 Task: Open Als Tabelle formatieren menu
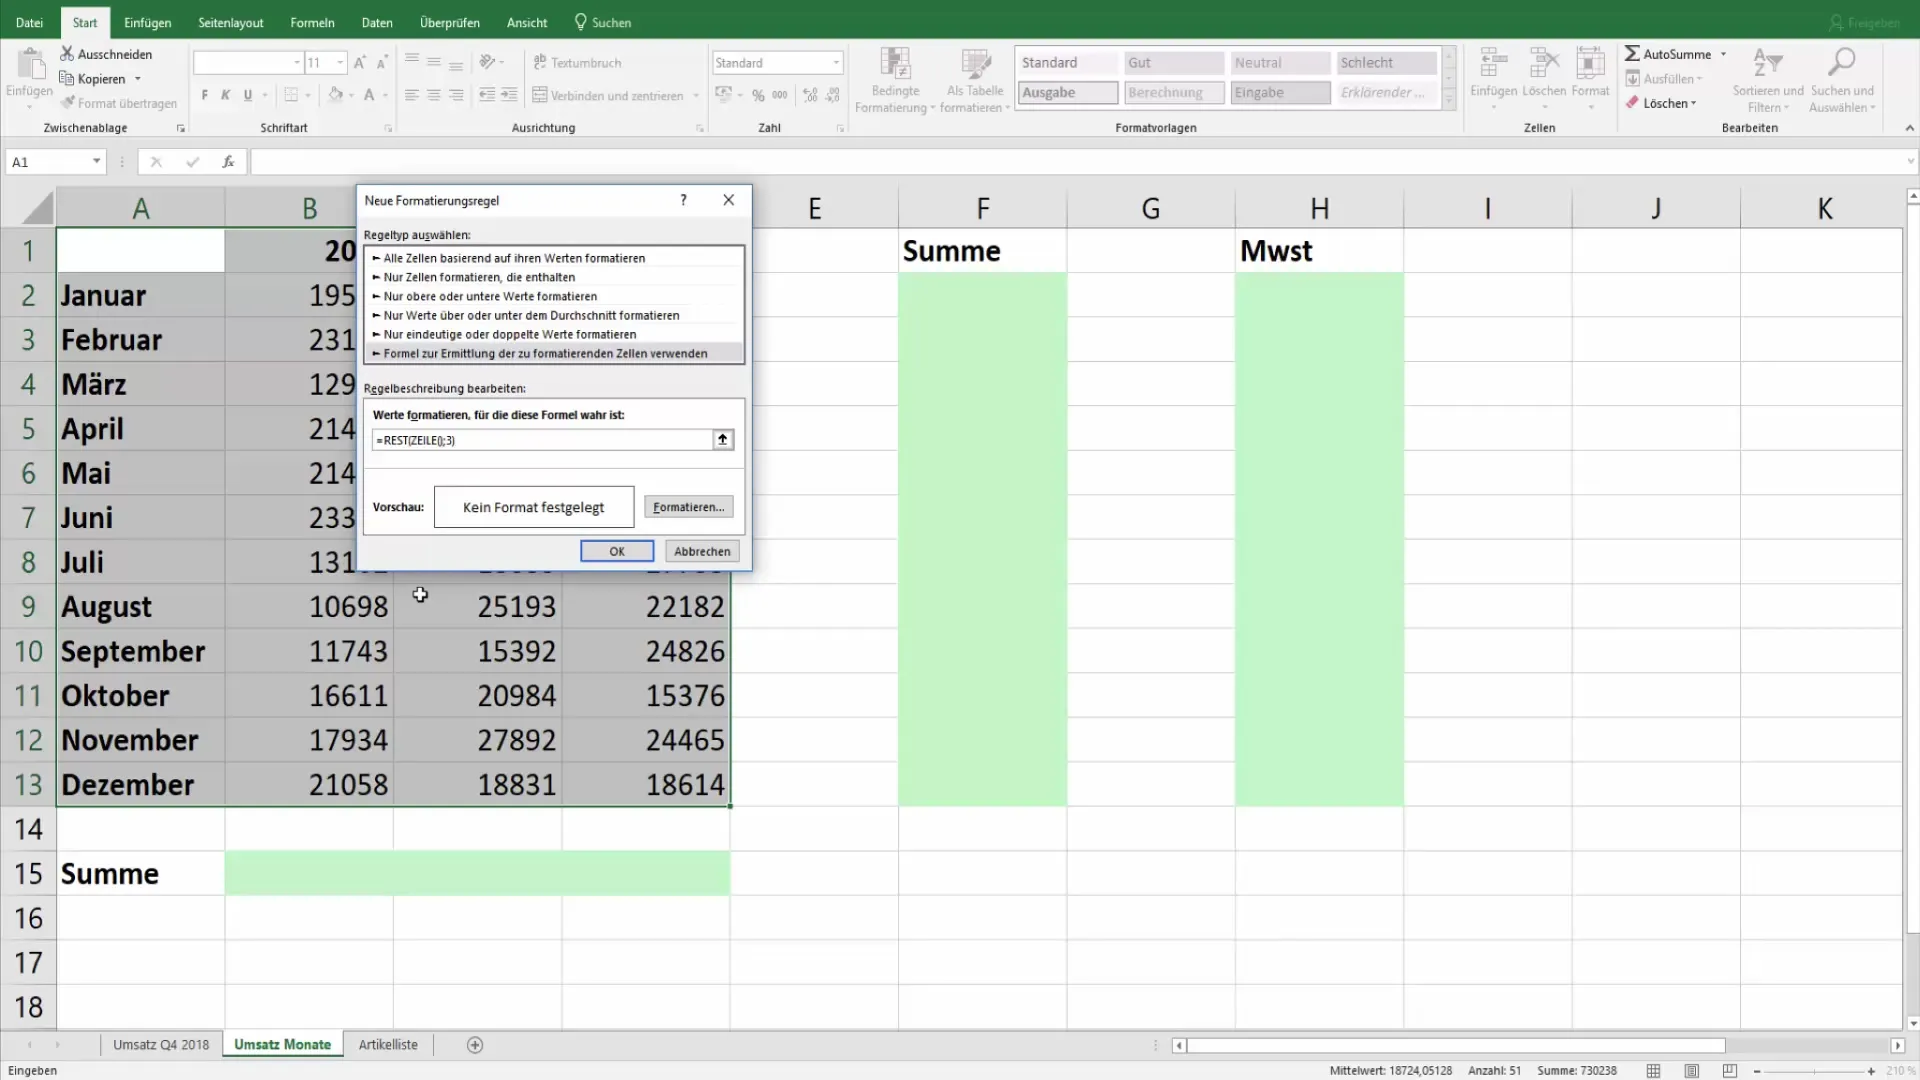pos(975,80)
